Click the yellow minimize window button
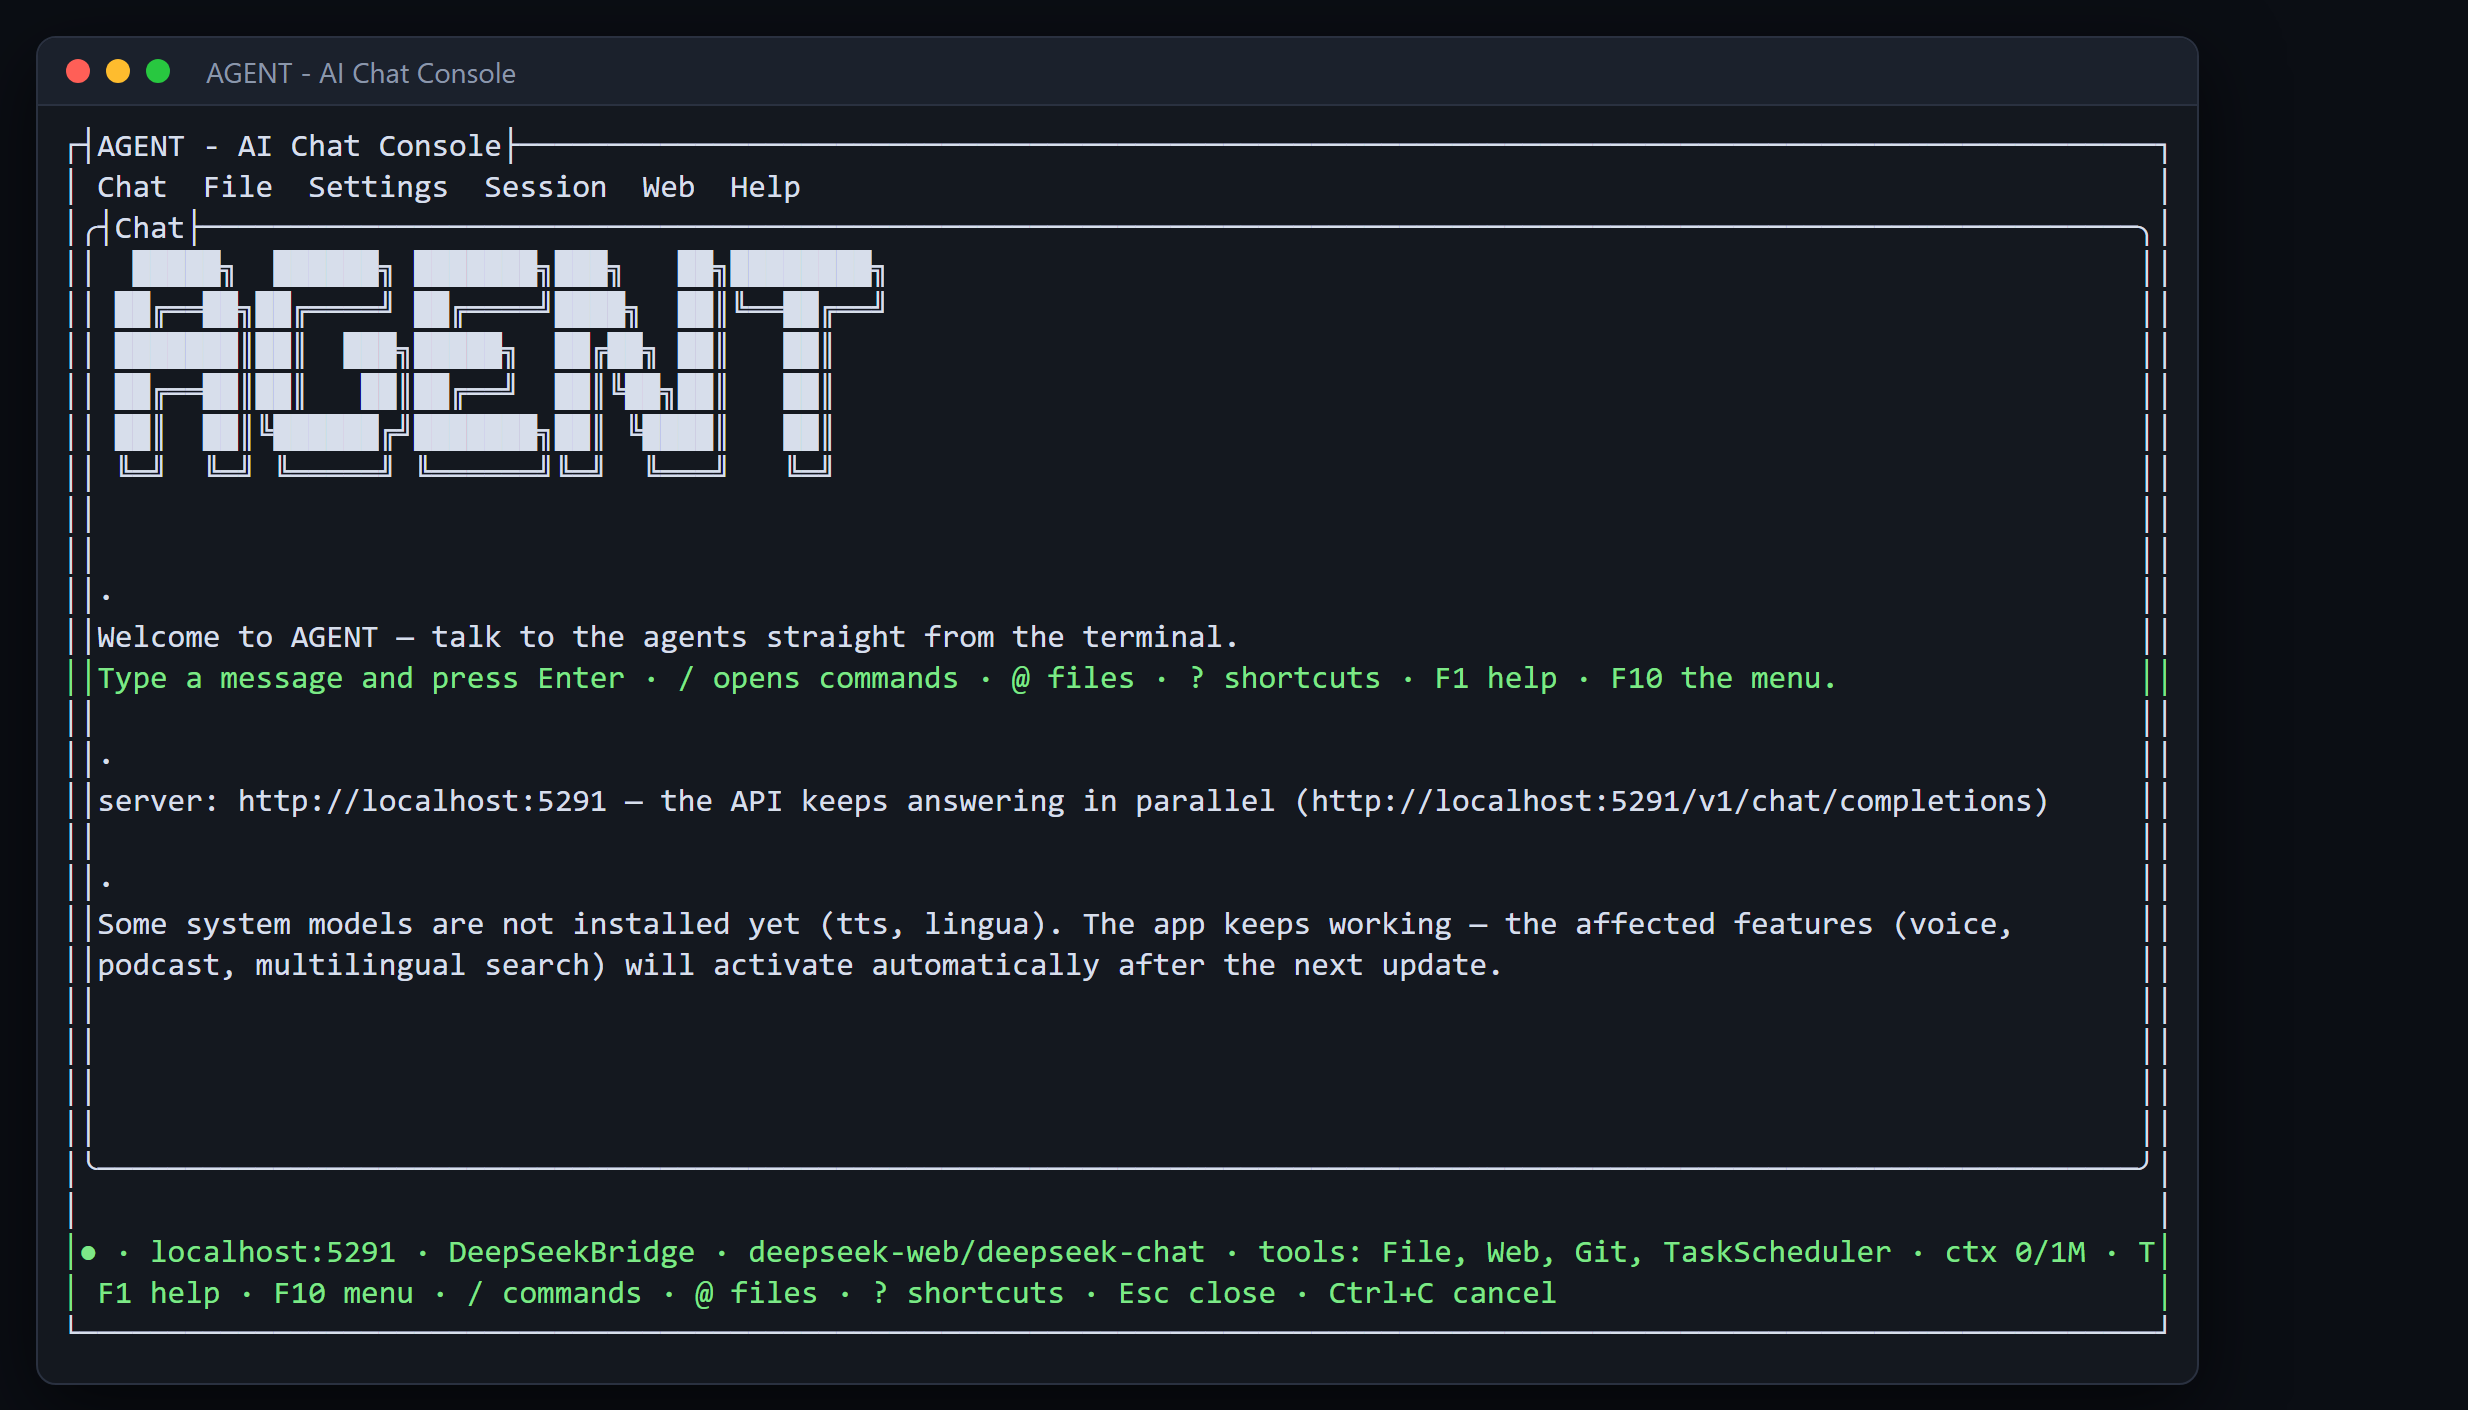Viewport: 2468px width, 1410px height. pyautogui.click(x=118, y=72)
